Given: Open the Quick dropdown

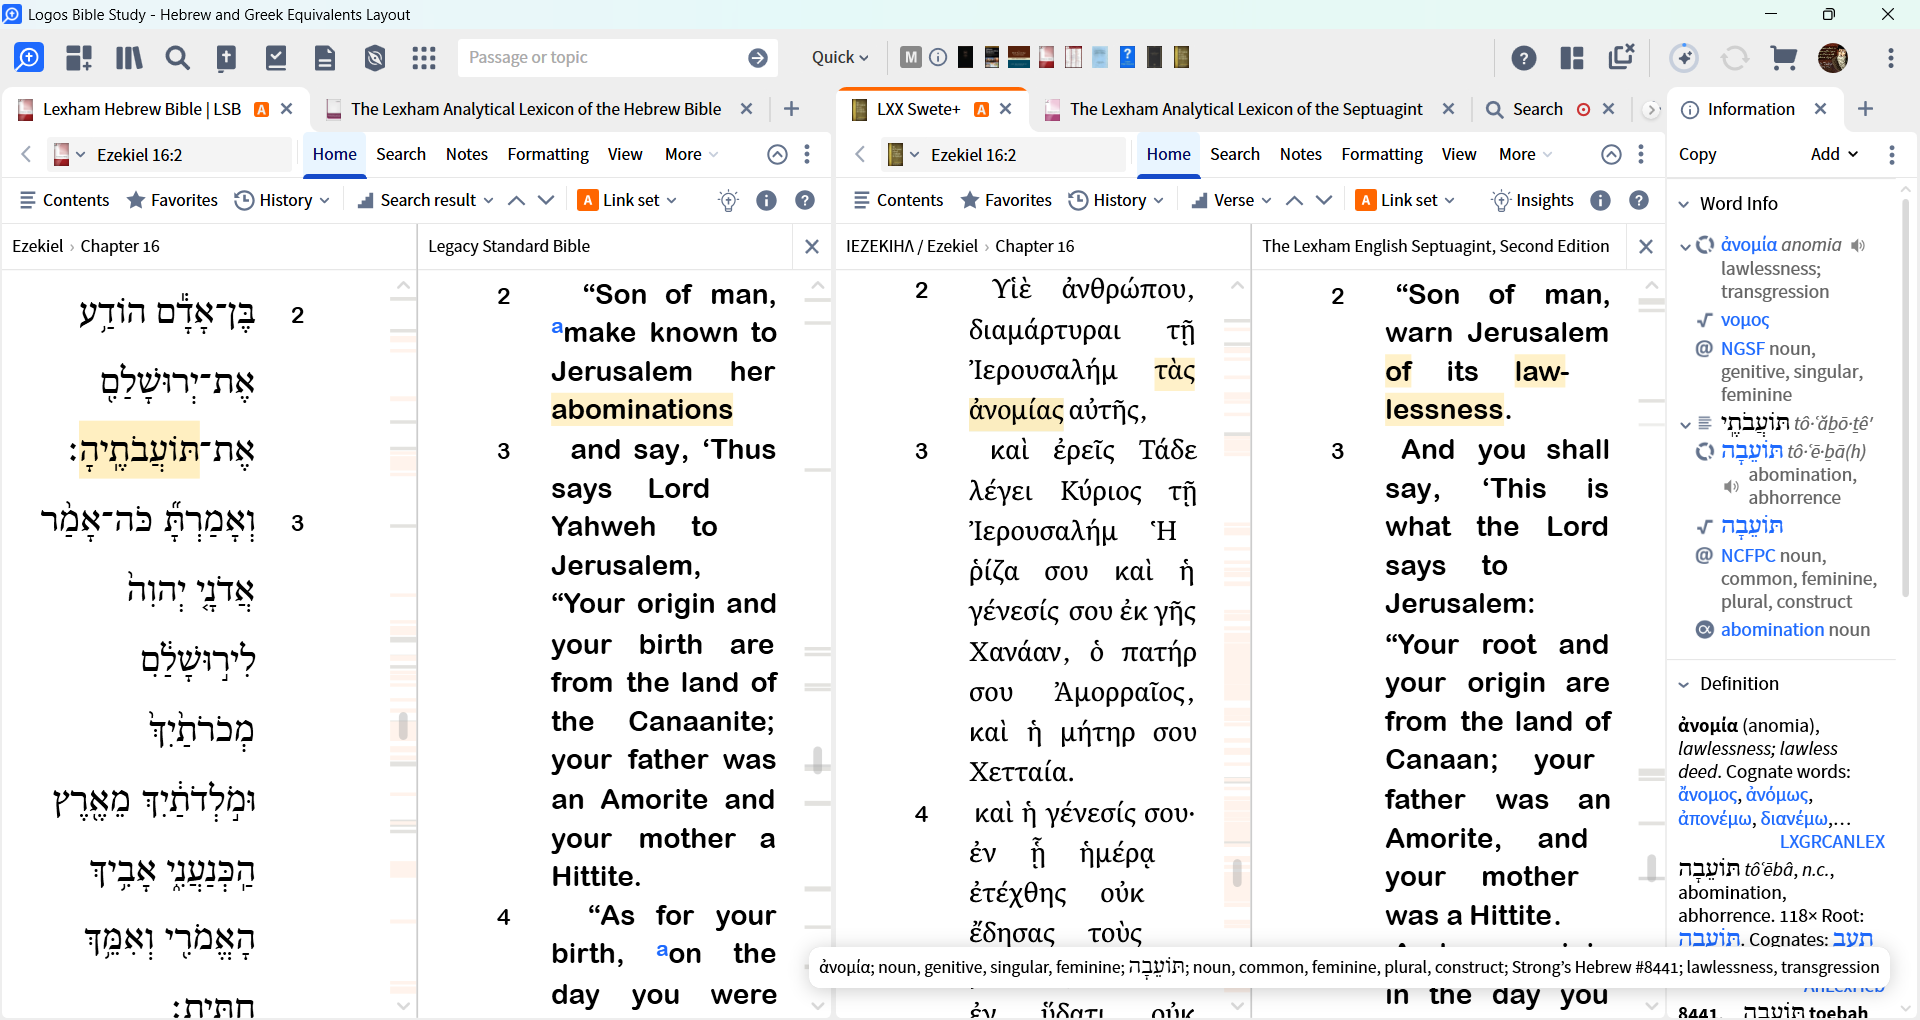Looking at the screenshot, I should pyautogui.click(x=840, y=58).
